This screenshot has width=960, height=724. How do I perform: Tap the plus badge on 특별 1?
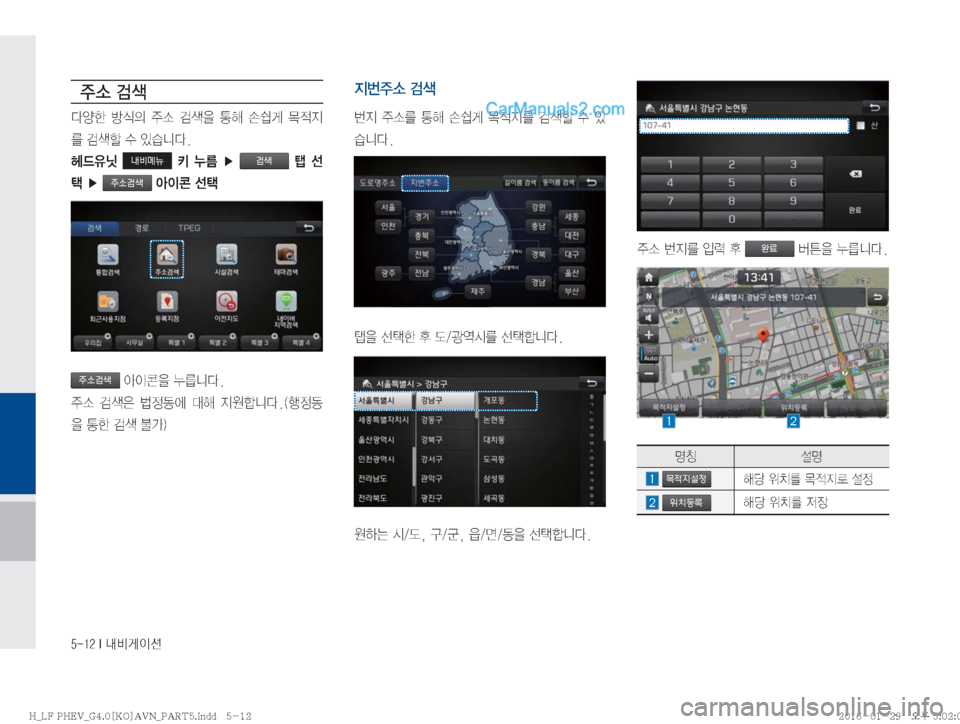(191, 336)
